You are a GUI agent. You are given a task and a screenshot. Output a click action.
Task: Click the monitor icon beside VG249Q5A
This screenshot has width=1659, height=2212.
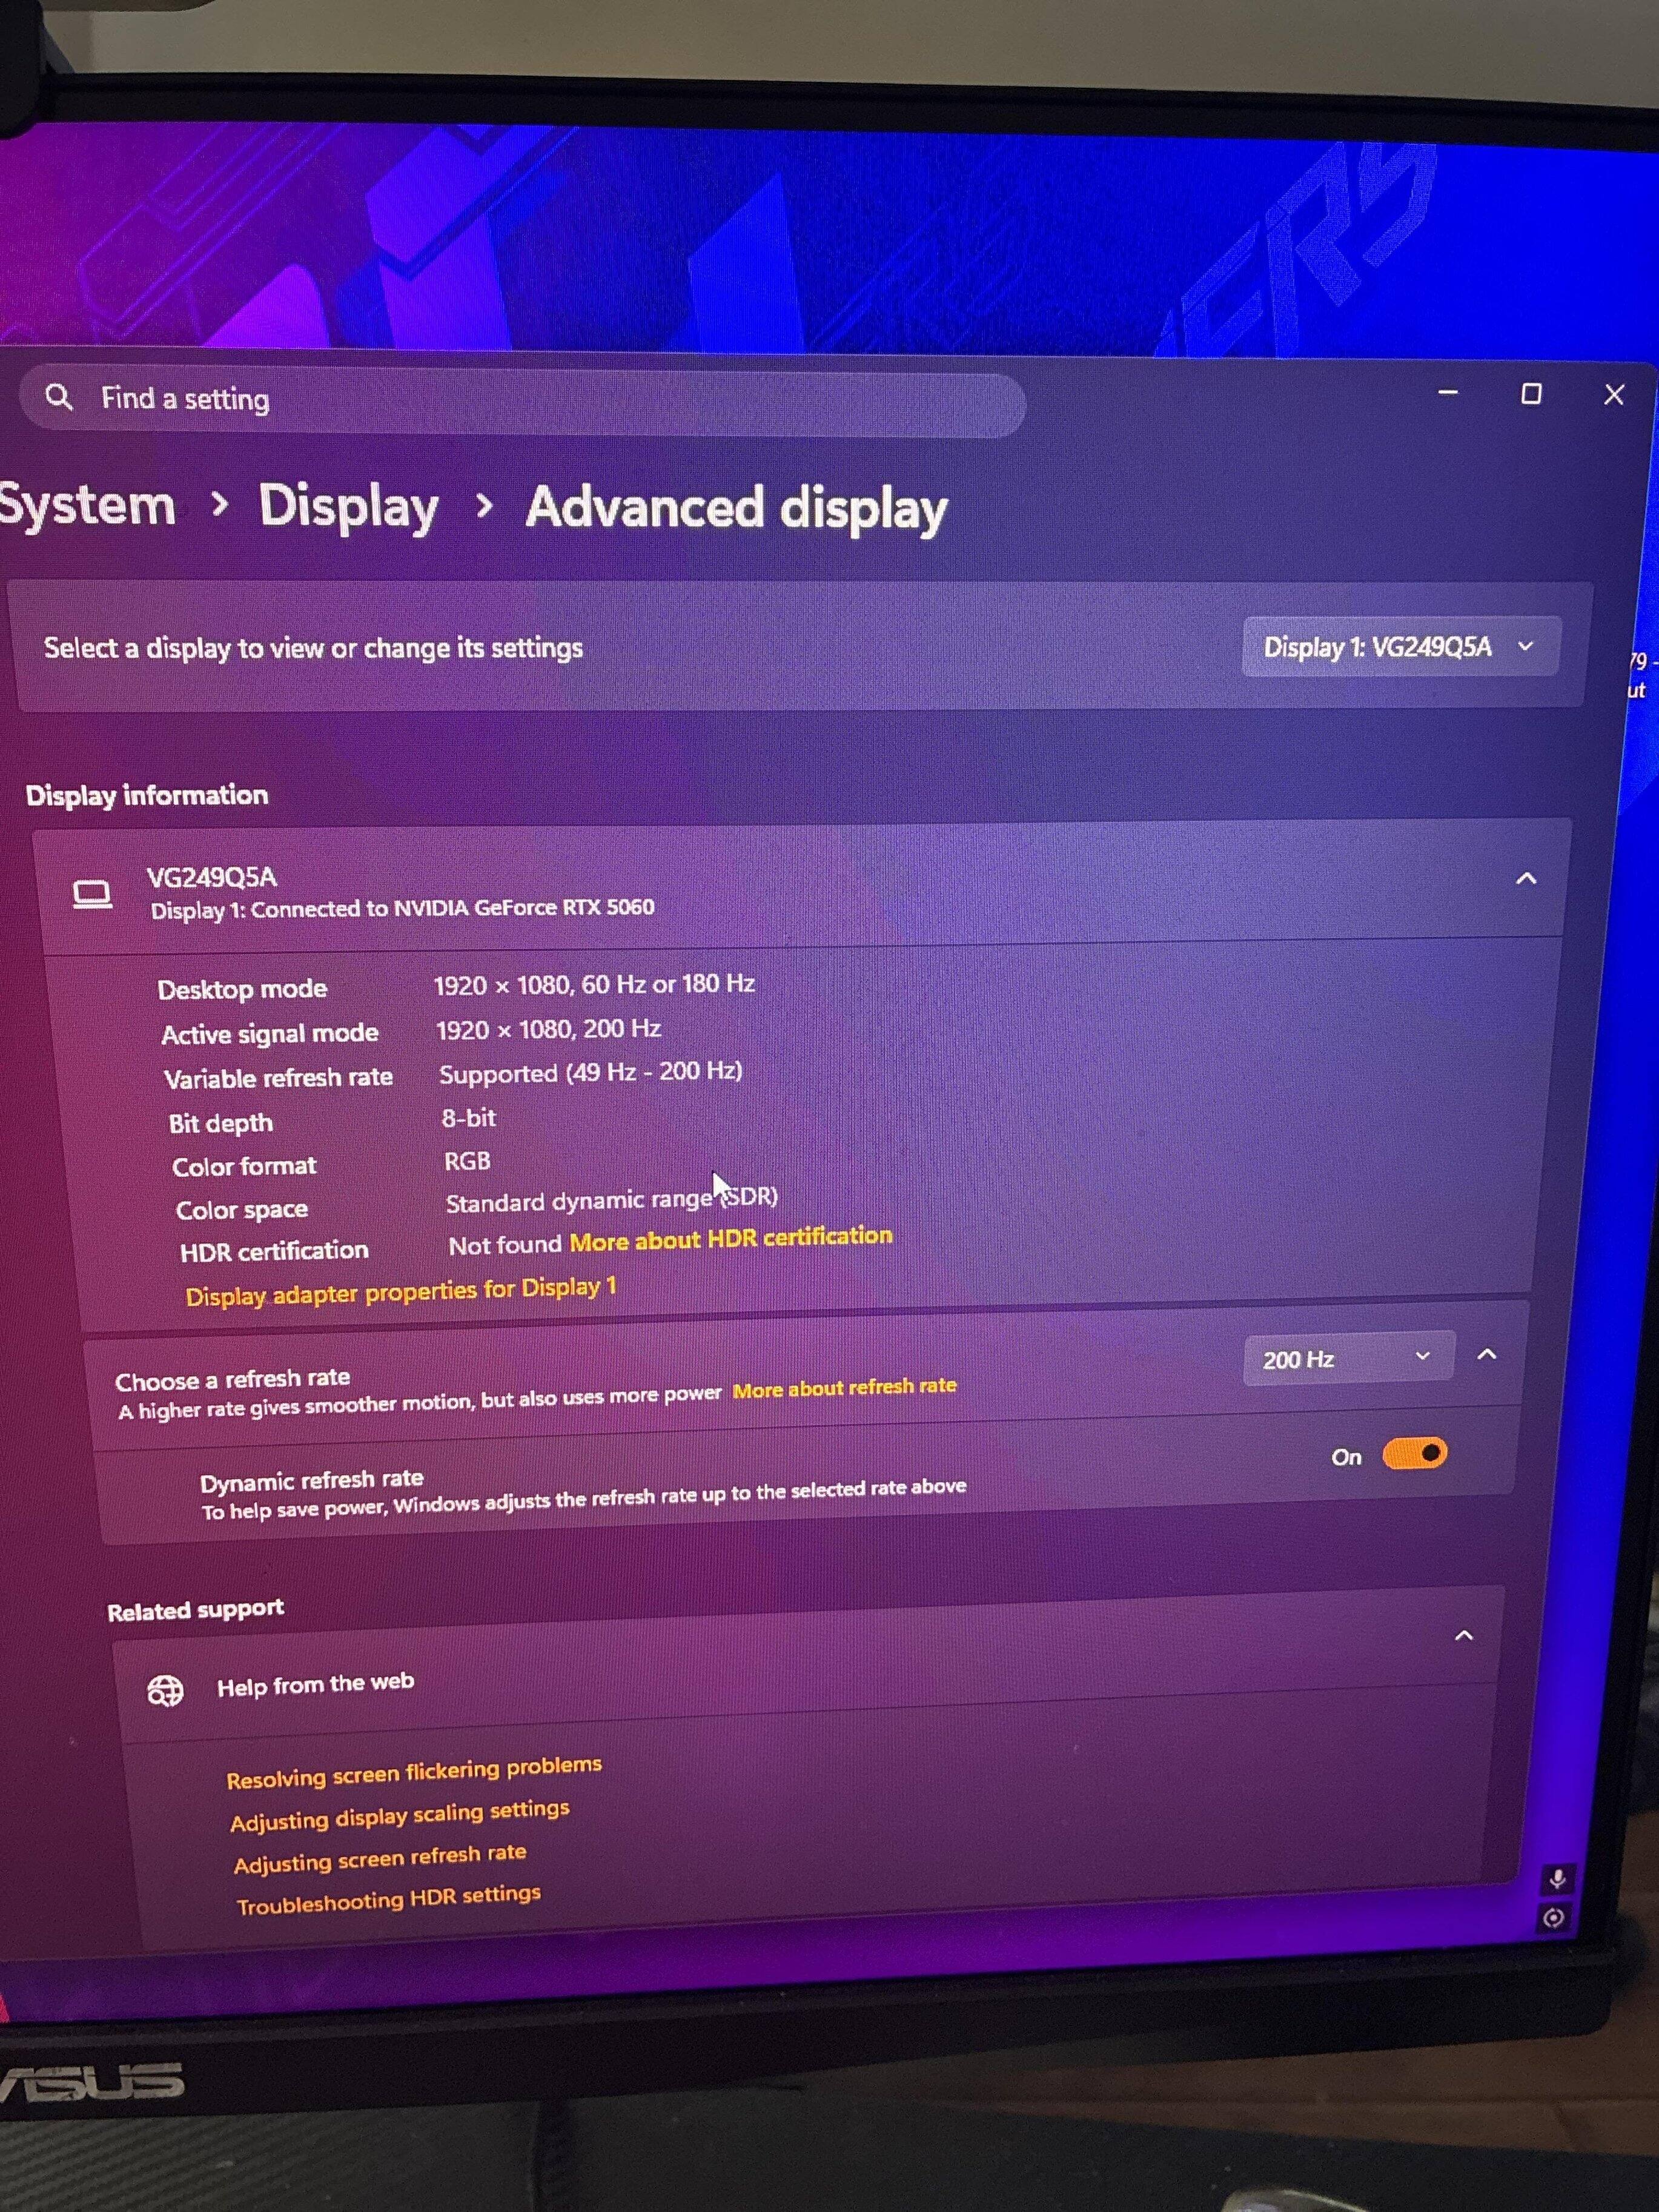pos(92,894)
